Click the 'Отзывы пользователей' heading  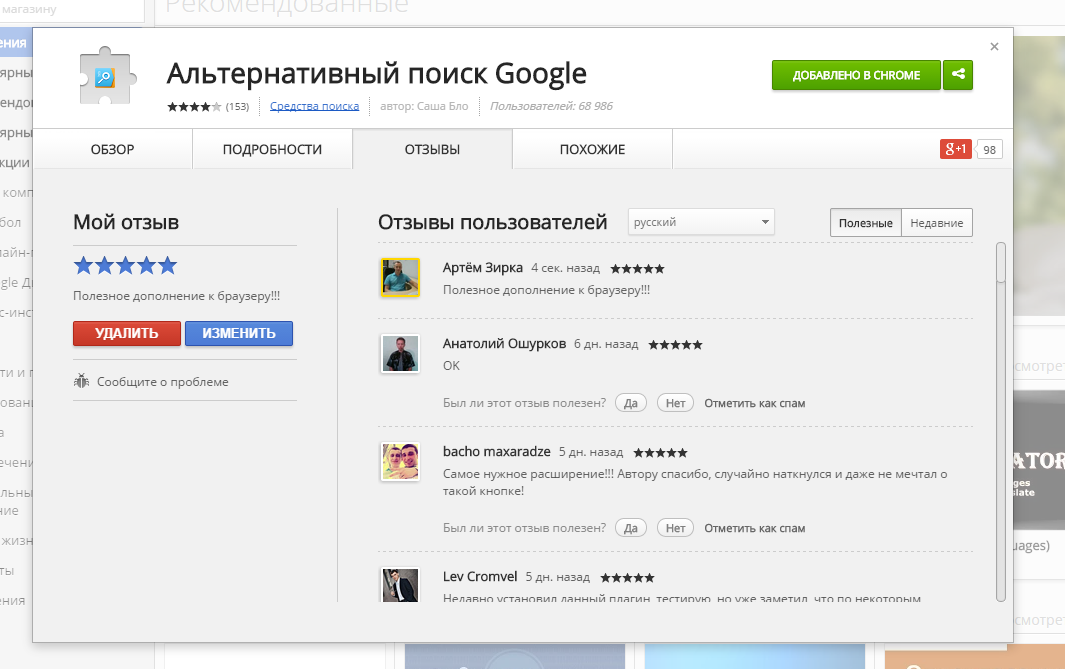pos(492,222)
